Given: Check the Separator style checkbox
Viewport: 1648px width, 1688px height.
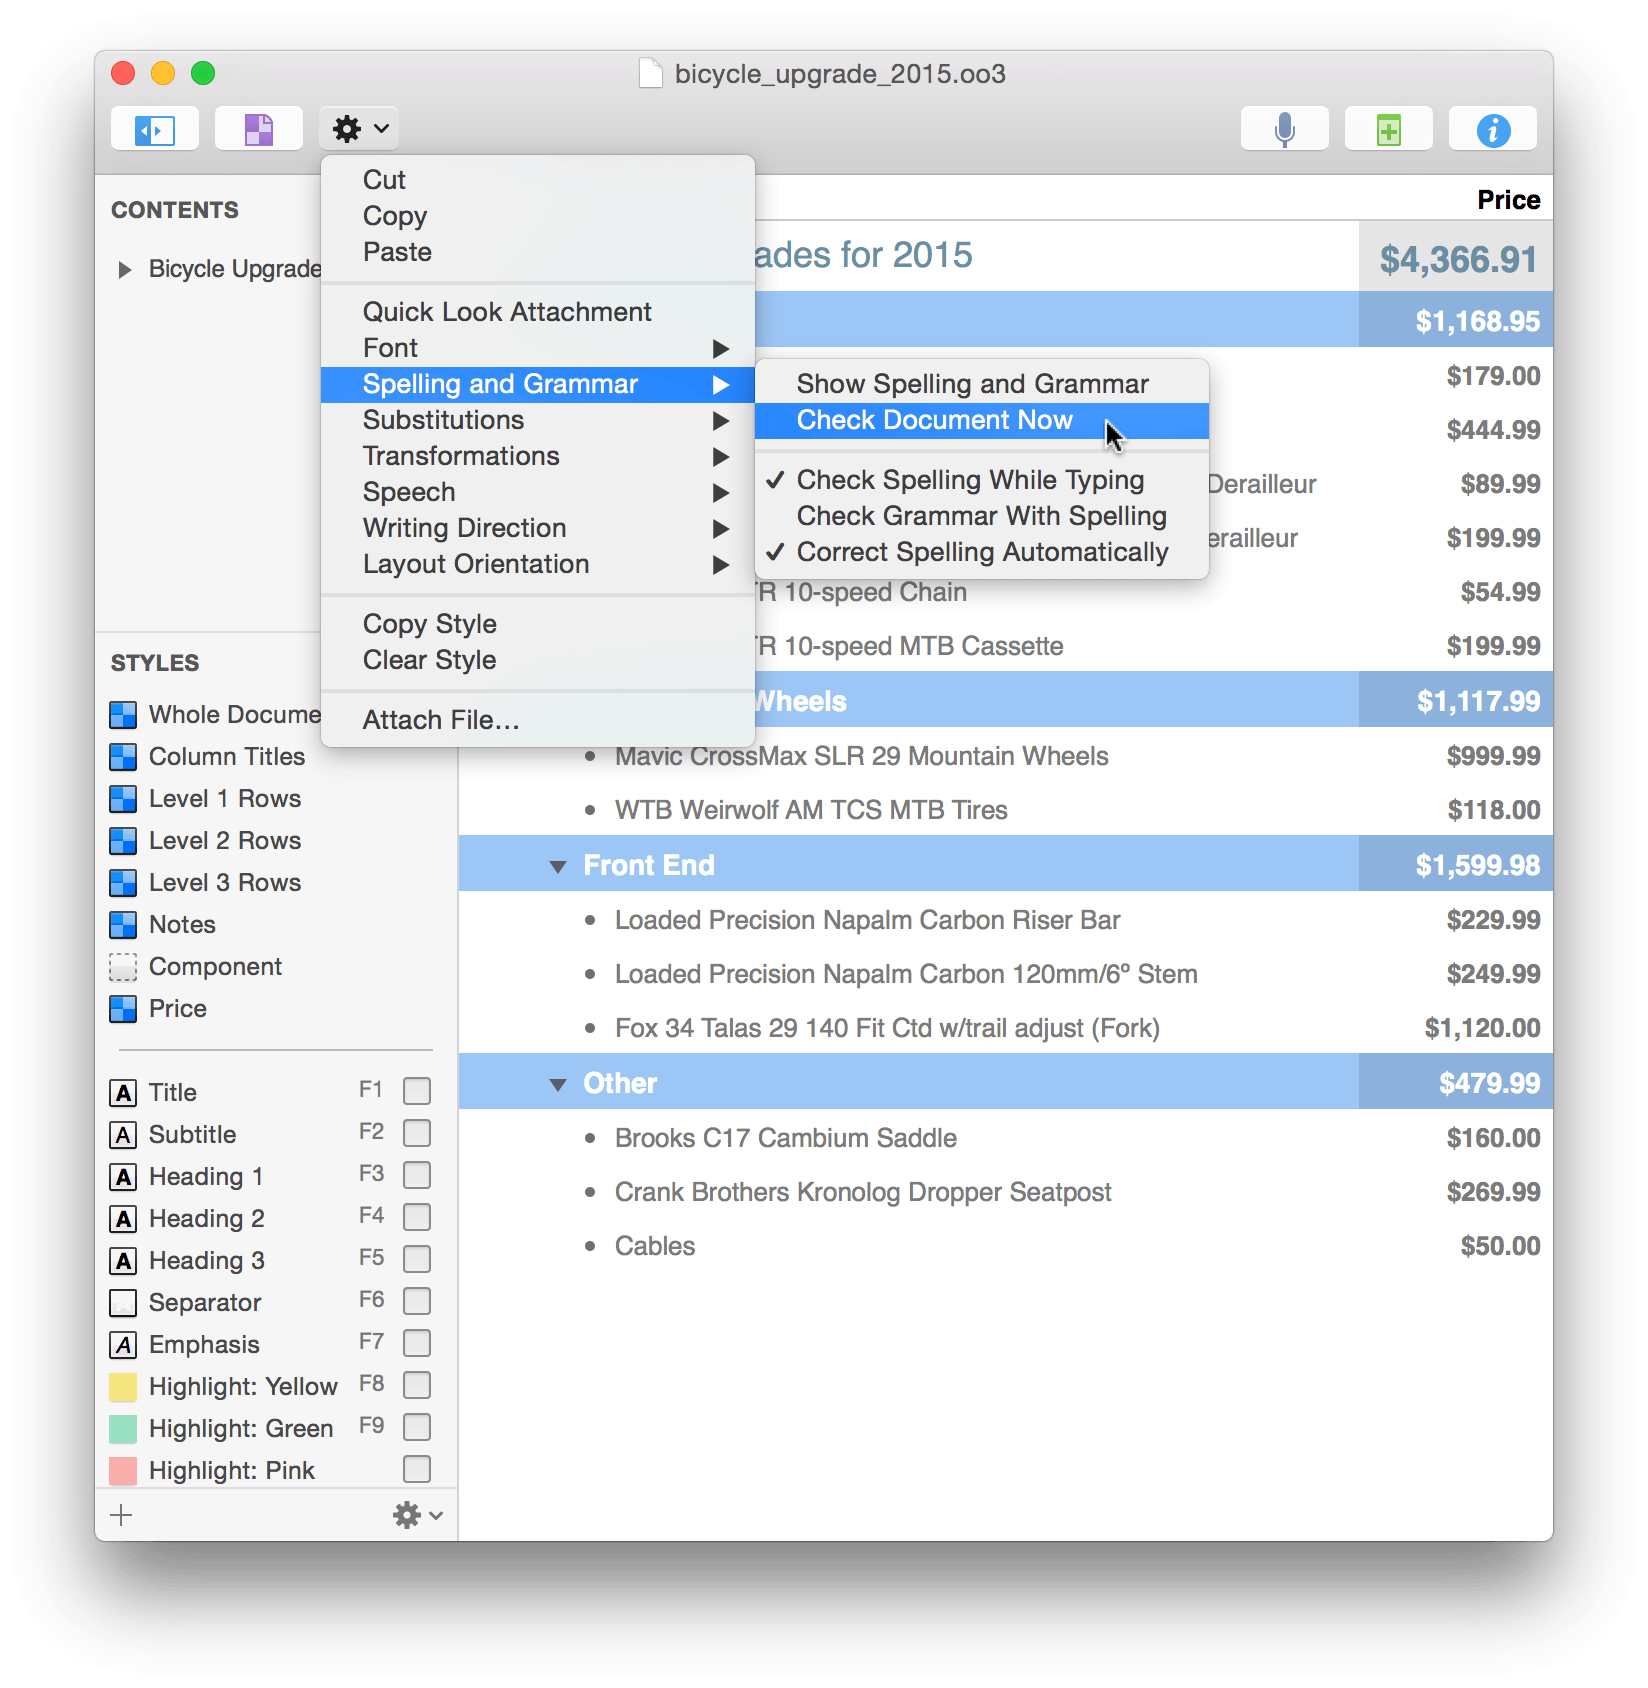Looking at the screenshot, I should coord(417,1301).
